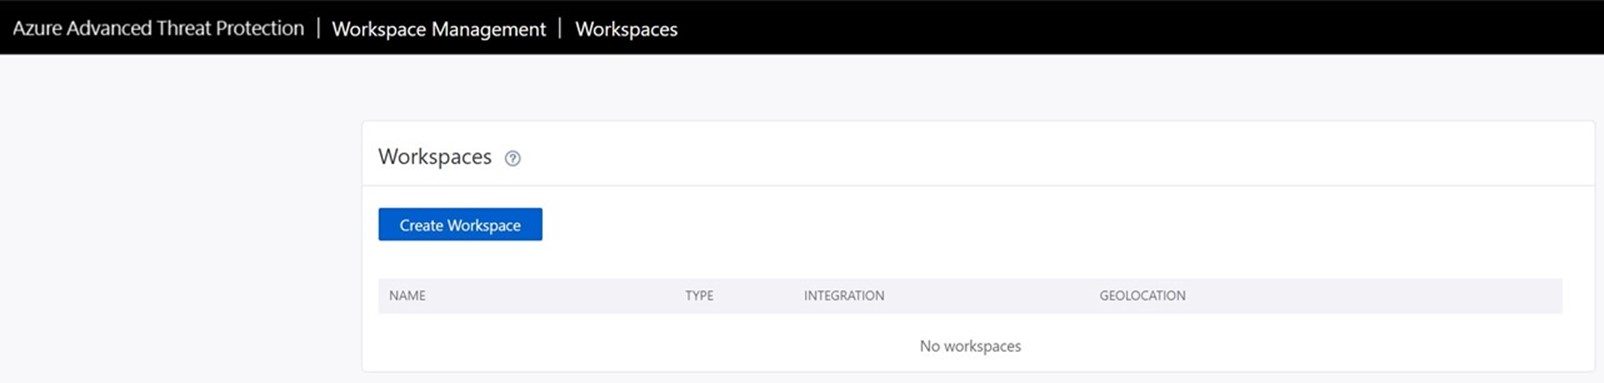Click the help icon beside Workspaces heading
Screen dimensions: 1604x383
[512, 158]
